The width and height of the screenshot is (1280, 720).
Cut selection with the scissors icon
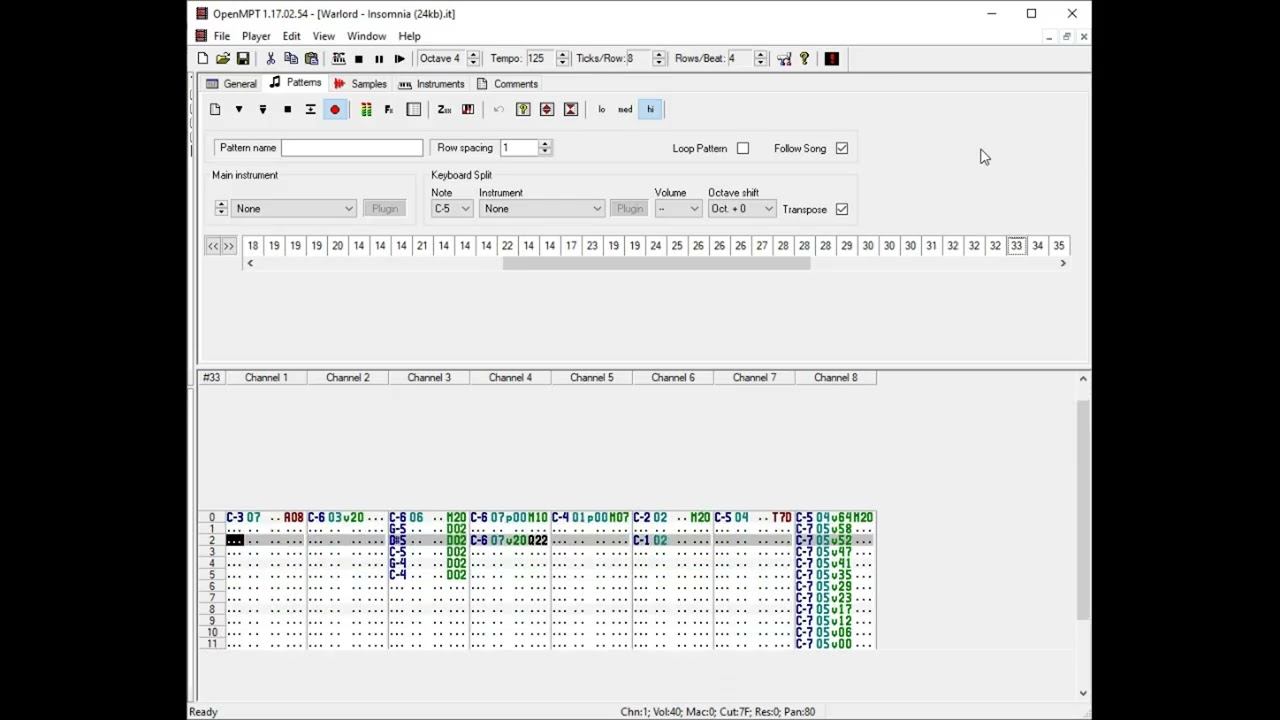(x=270, y=59)
